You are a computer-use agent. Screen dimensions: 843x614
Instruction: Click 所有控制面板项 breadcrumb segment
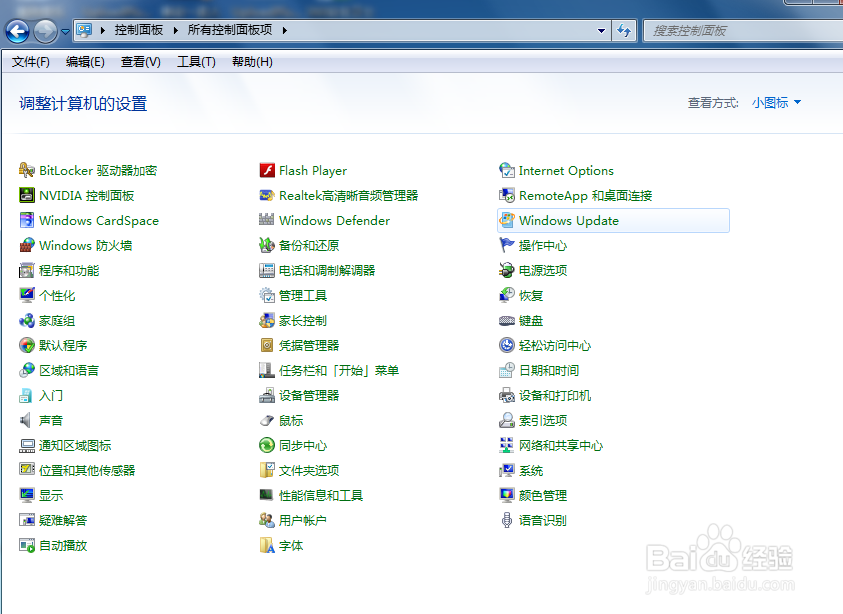pyautogui.click(x=230, y=30)
